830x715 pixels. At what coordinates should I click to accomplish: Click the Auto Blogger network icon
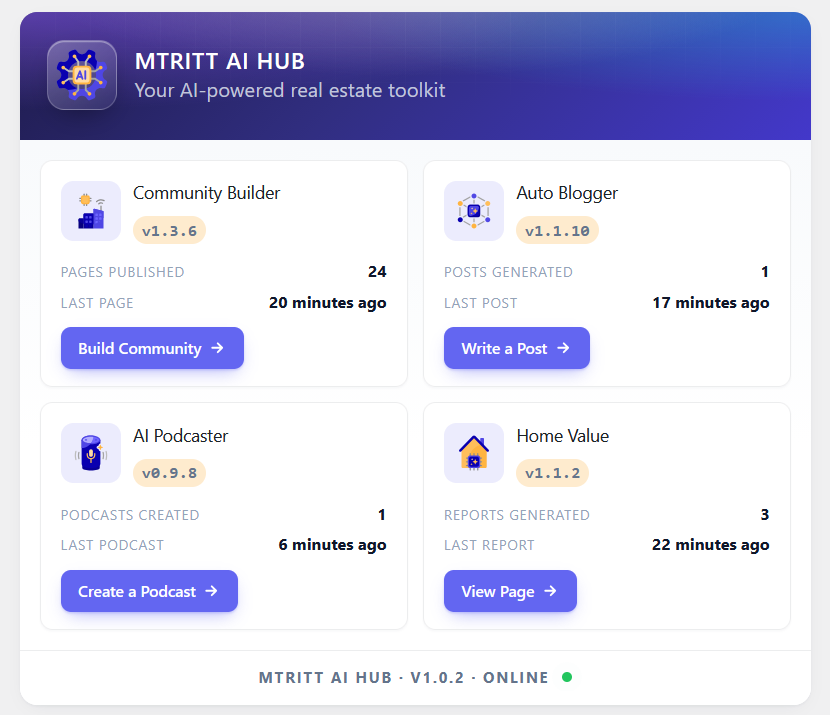click(x=474, y=211)
